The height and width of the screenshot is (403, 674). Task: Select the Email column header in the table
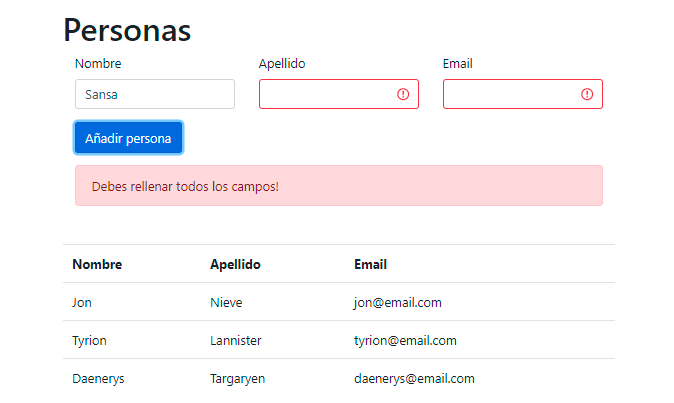pos(370,264)
